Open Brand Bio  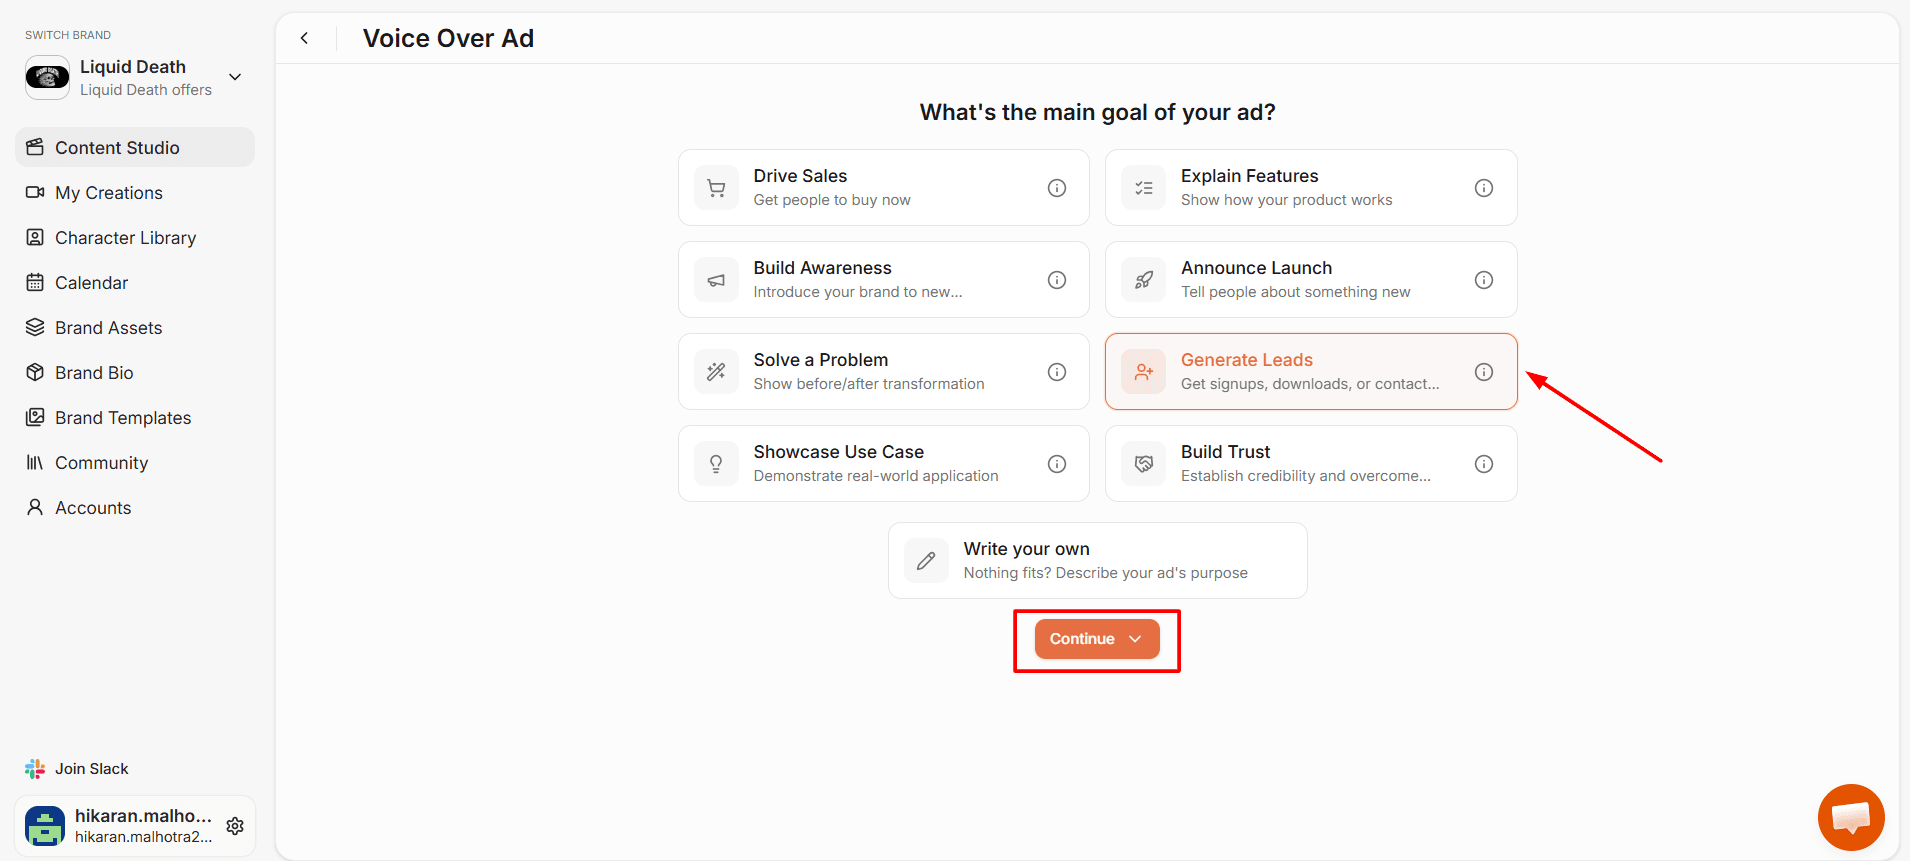(x=135, y=372)
